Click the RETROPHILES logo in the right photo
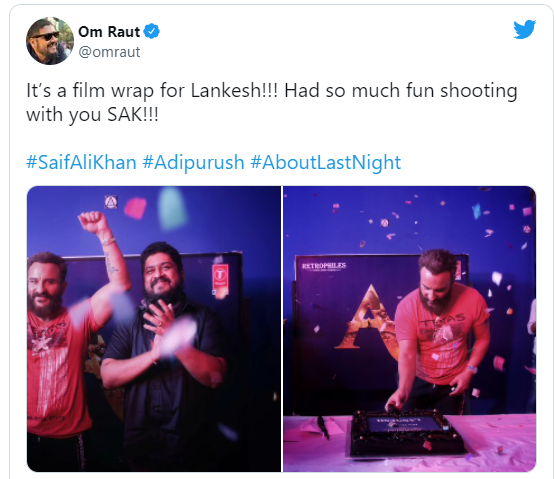 pyautogui.click(x=324, y=266)
